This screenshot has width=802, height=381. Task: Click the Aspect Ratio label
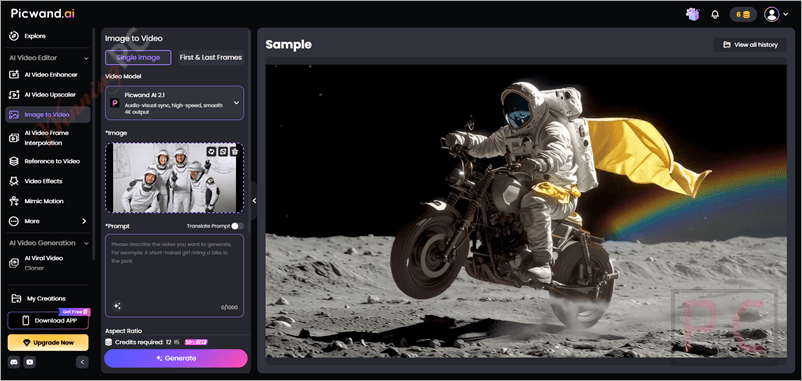(x=123, y=331)
